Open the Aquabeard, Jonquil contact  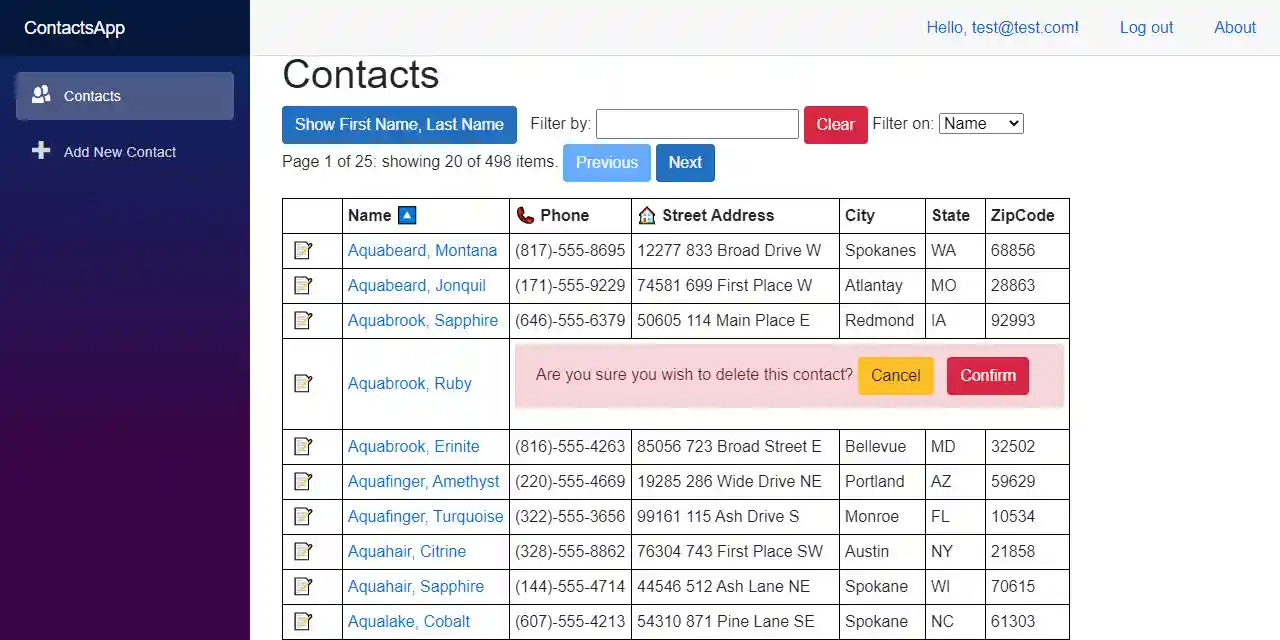click(x=416, y=285)
